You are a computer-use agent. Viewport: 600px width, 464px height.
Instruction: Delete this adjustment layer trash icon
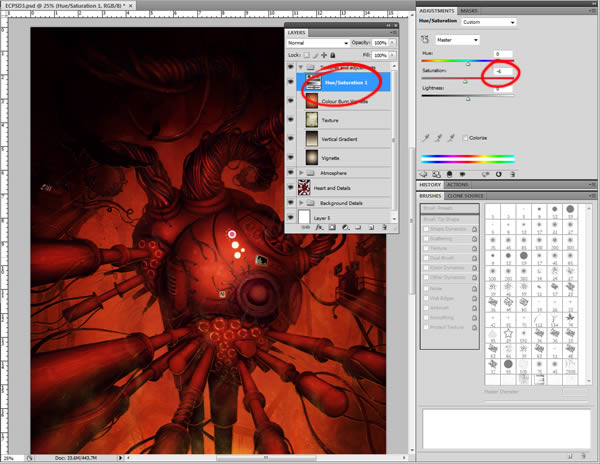[x=512, y=174]
